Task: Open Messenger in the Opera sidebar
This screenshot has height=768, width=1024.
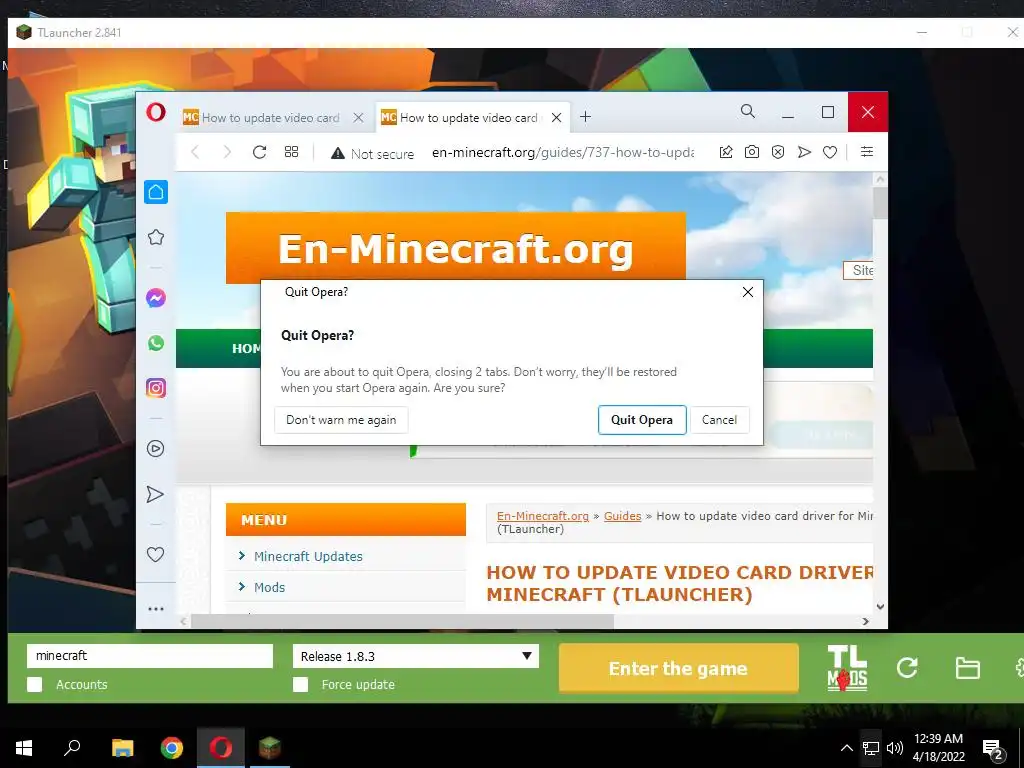Action: pyautogui.click(x=155, y=298)
